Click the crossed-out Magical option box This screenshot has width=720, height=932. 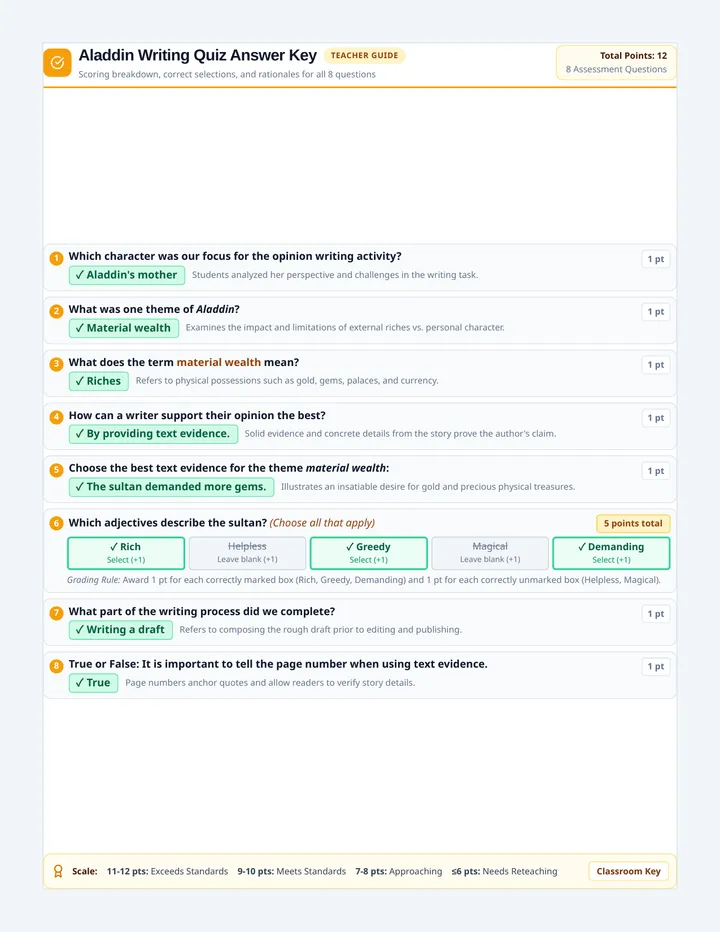[x=490, y=553]
